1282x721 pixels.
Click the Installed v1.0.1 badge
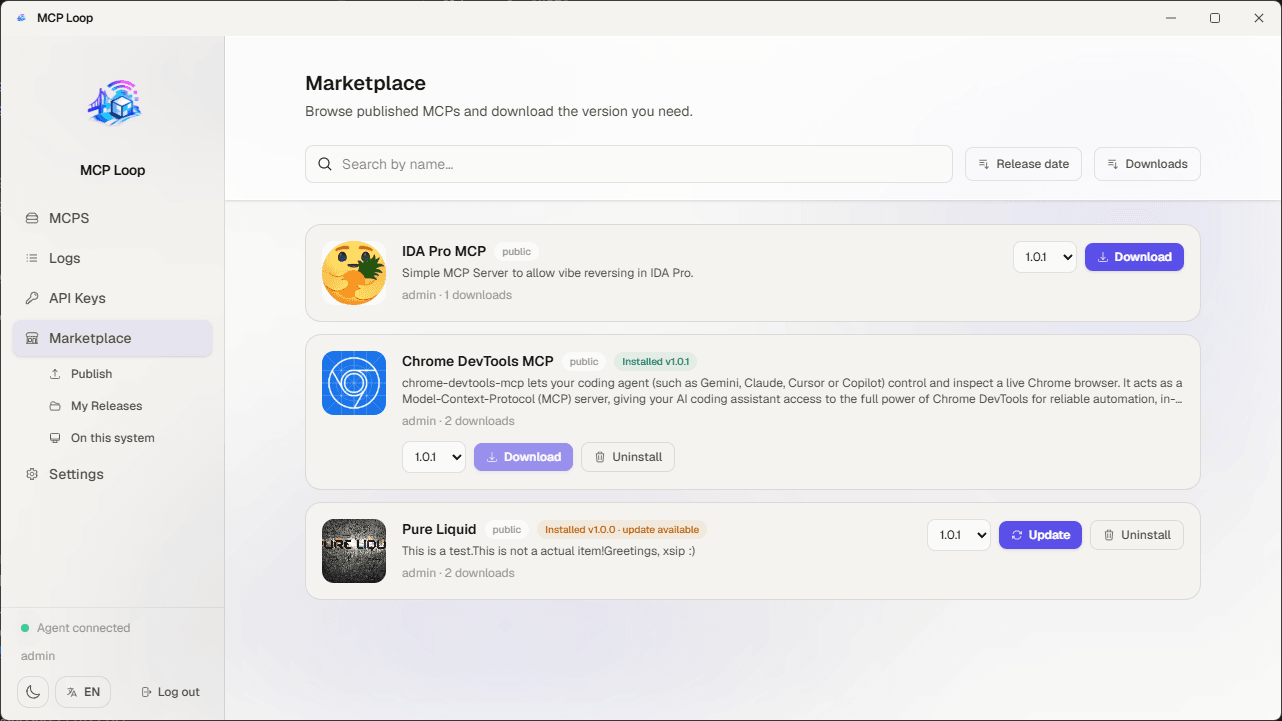[655, 362]
